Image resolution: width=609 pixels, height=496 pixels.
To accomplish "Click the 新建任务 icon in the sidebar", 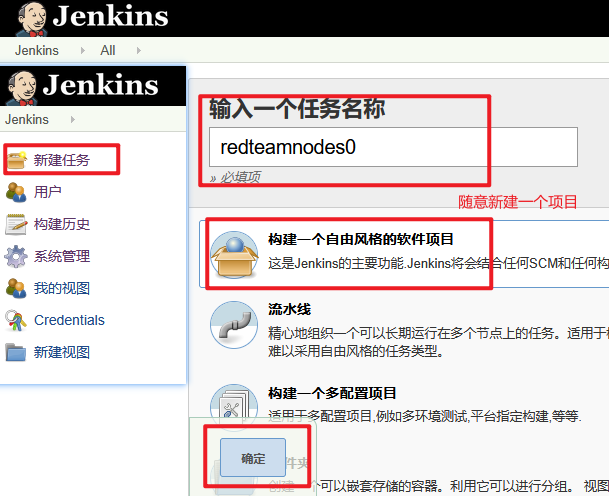I will (x=17, y=160).
